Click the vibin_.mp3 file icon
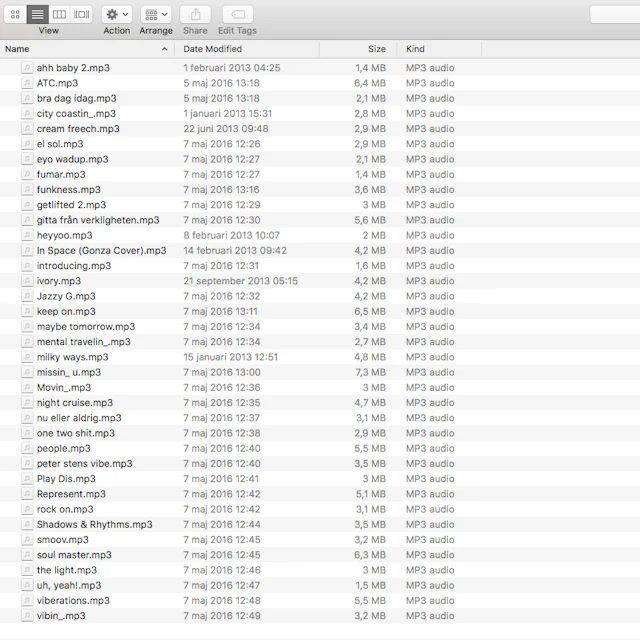640x640 pixels. coord(27,616)
